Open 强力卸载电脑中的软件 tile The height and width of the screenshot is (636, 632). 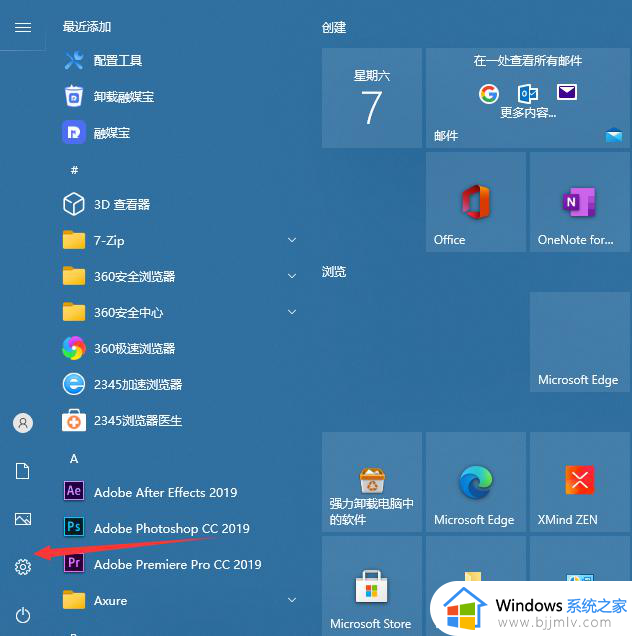coord(372,482)
